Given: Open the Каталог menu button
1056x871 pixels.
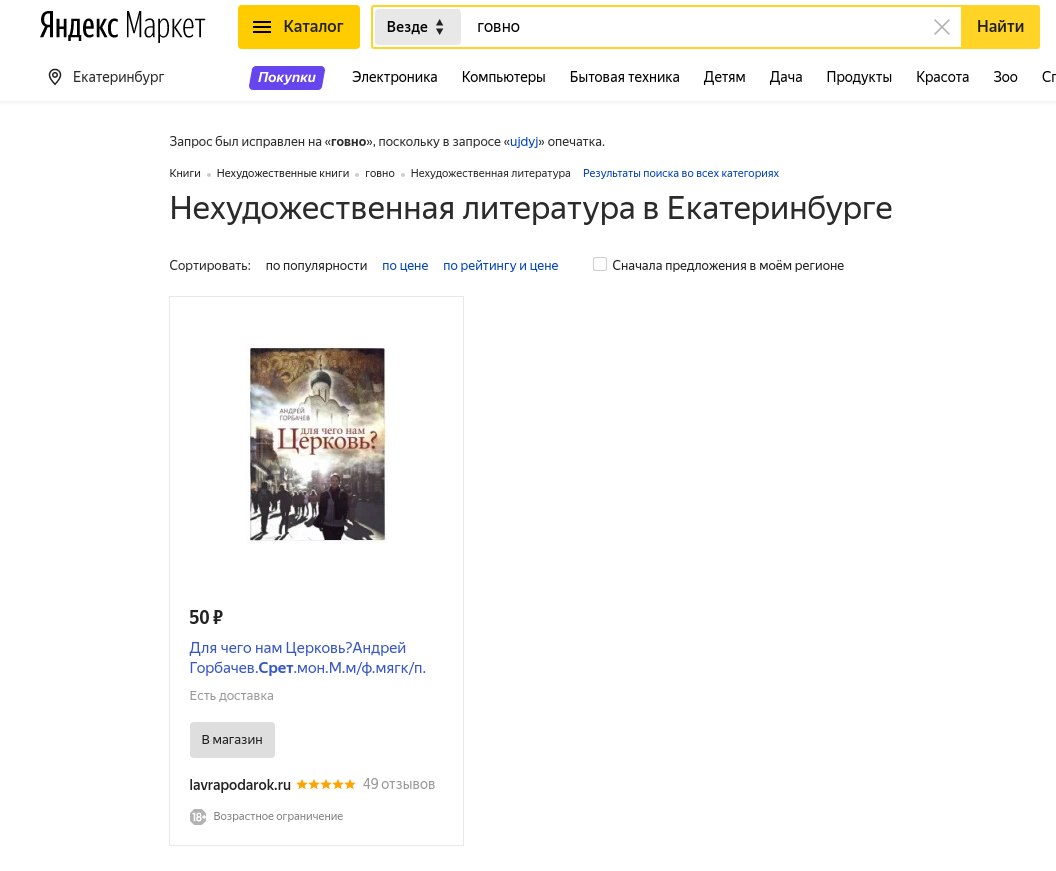Looking at the screenshot, I should [298, 27].
